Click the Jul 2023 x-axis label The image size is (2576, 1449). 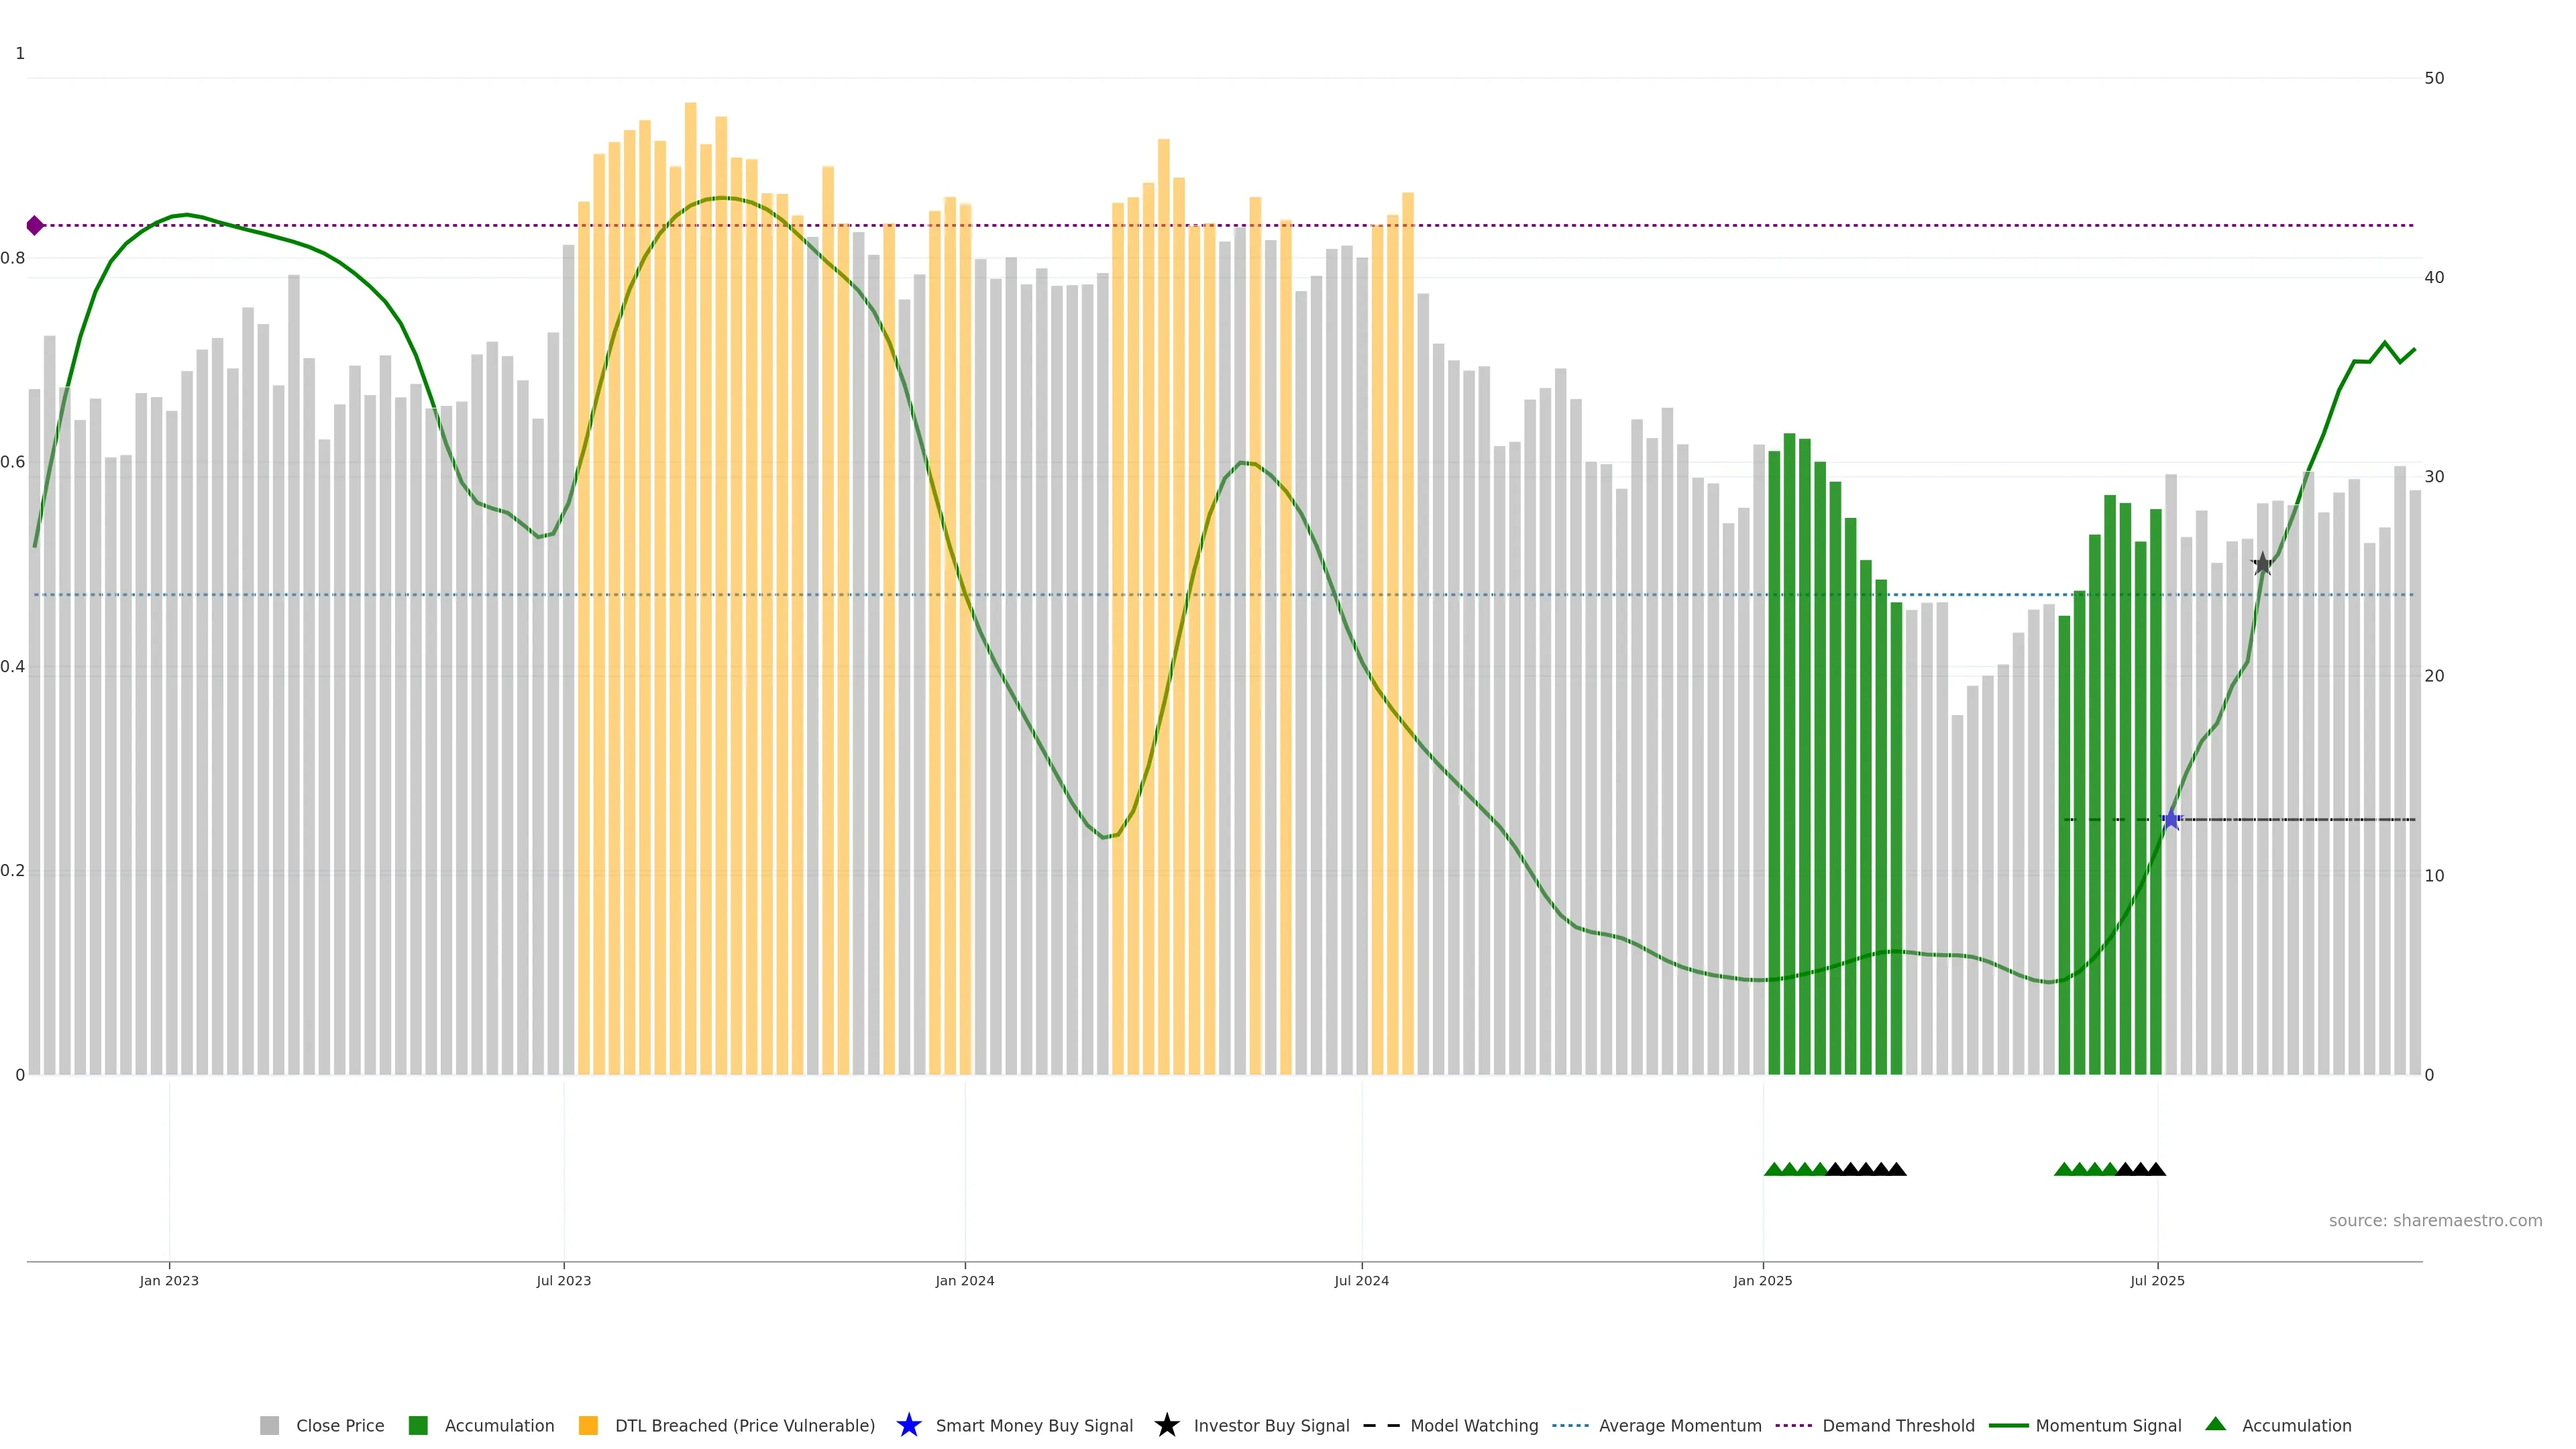pos(563,1280)
